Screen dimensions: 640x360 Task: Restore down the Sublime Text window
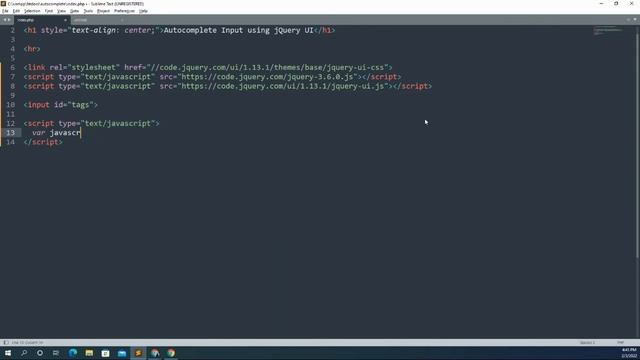616,4
